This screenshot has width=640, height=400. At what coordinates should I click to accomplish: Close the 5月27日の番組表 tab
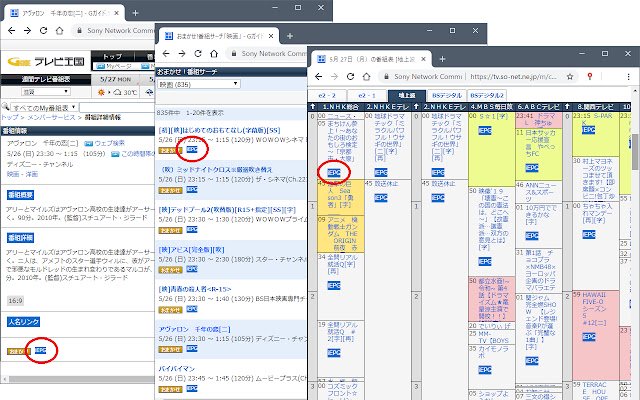pos(423,59)
